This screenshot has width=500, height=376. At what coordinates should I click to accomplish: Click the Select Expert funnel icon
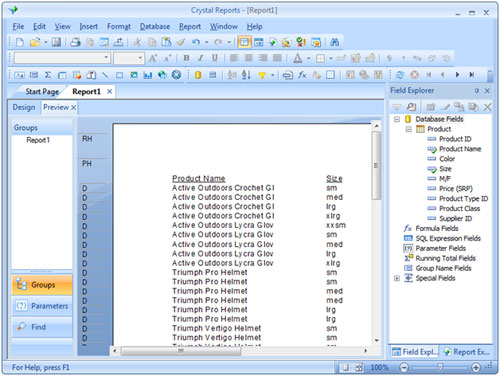(x=262, y=75)
